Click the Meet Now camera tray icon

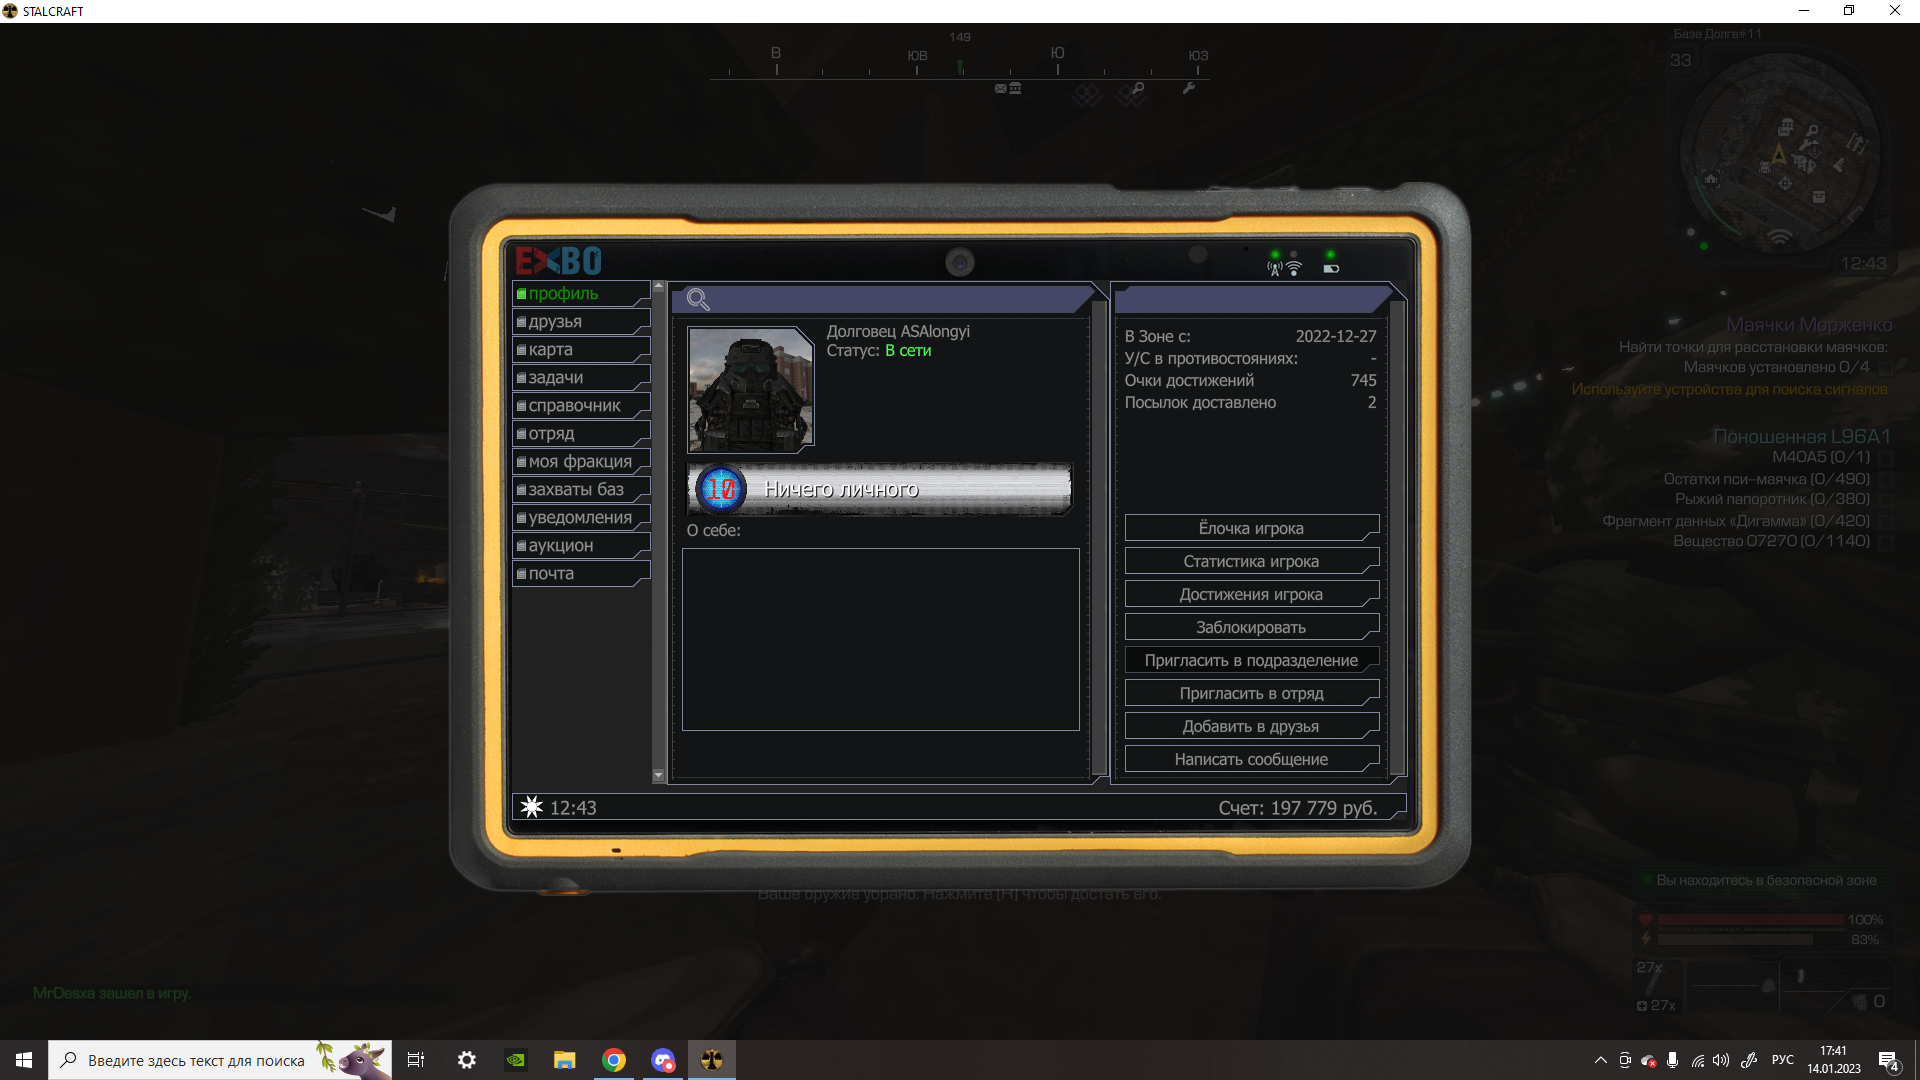1625,1060
